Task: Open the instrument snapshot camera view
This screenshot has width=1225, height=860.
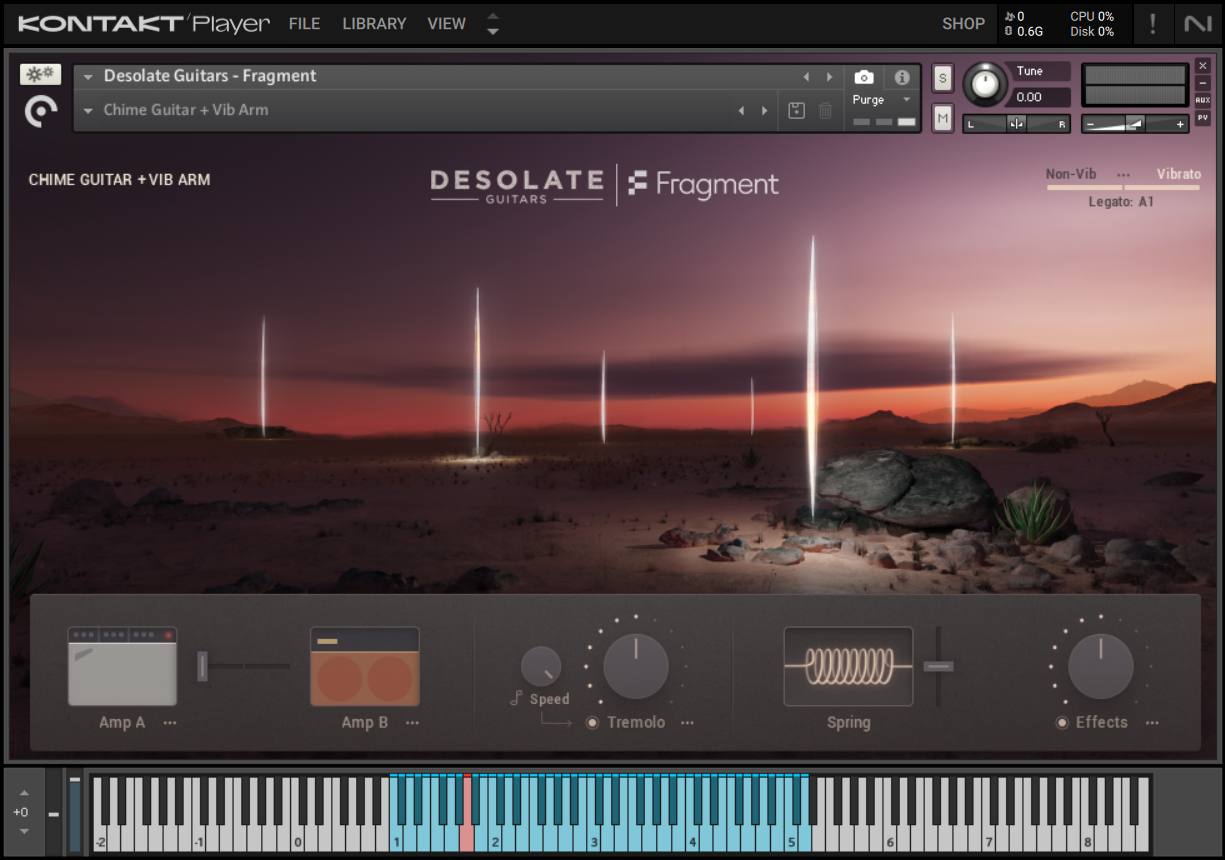Action: 864,77
